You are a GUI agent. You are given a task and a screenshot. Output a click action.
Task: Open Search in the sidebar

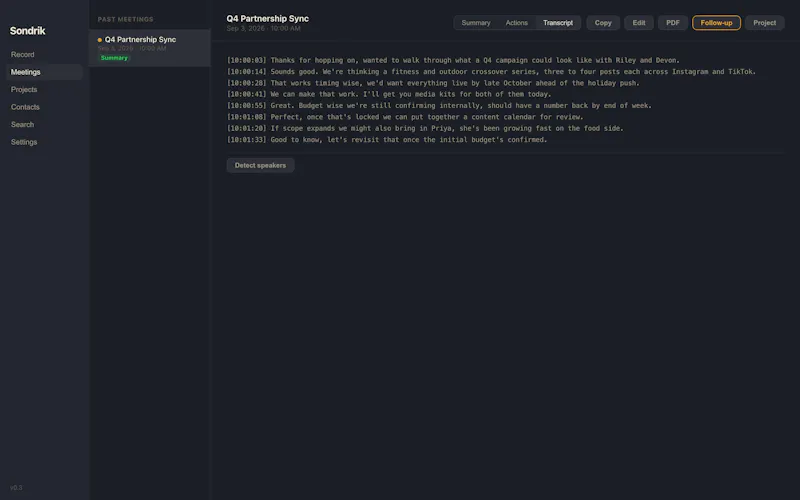pyautogui.click(x=22, y=124)
